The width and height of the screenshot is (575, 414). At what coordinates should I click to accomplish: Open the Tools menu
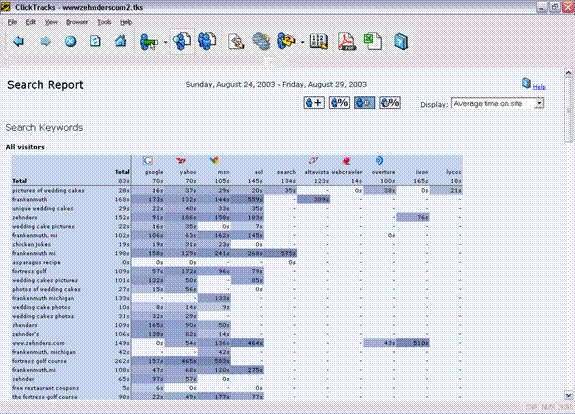[x=104, y=22]
